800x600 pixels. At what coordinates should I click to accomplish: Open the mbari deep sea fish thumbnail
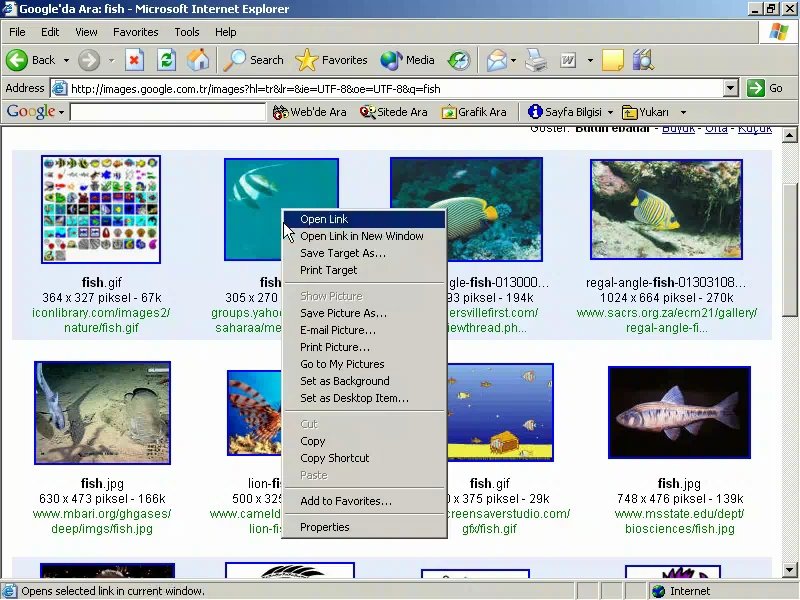pyautogui.click(x=103, y=413)
